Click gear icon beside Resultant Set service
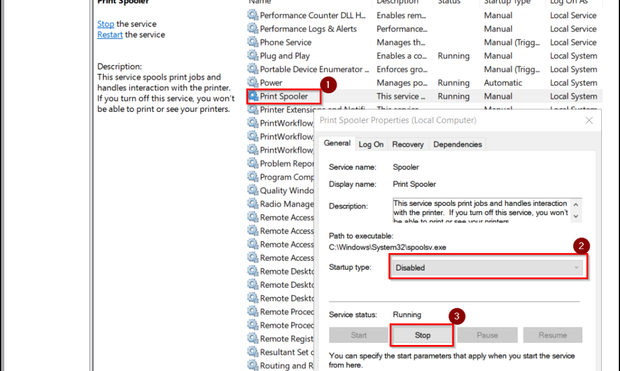Viewport: 620px width, 371px height. click(253, 352)
